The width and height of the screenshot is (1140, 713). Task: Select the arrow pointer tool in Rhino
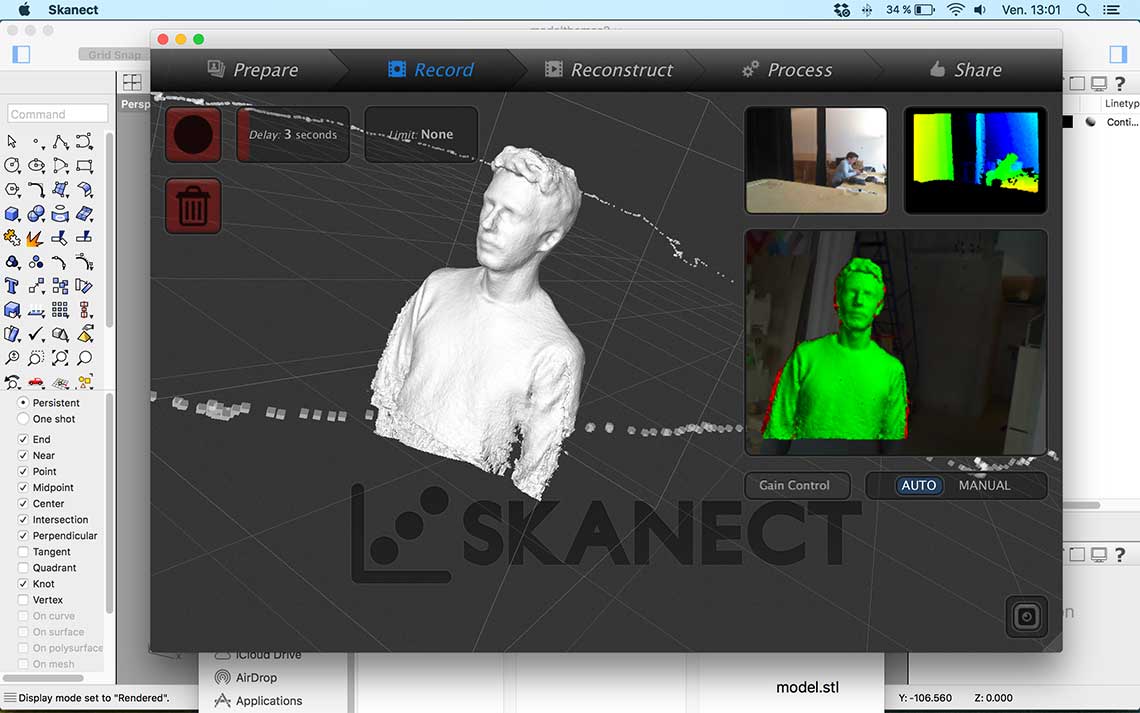pyautogui.click(x=12, y=141)
